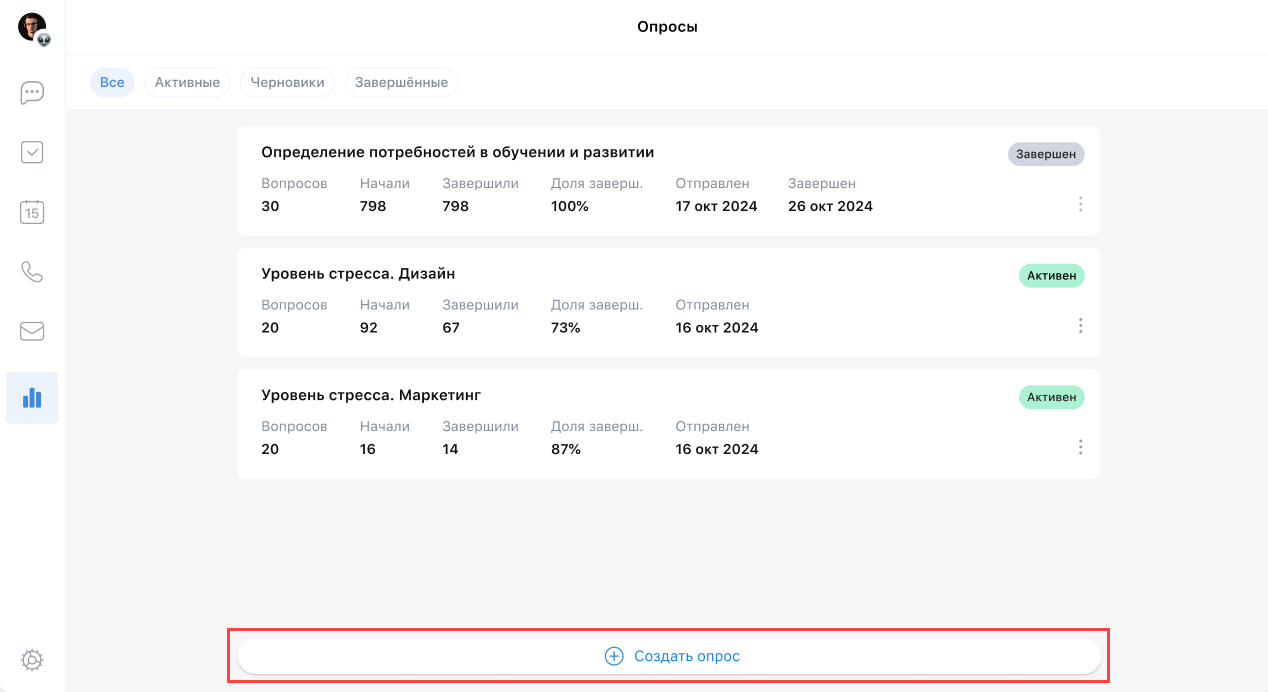1268x692 pixels.
Task: Click the Активен badge on Маркетинг survey
Action: point(1051,397)
